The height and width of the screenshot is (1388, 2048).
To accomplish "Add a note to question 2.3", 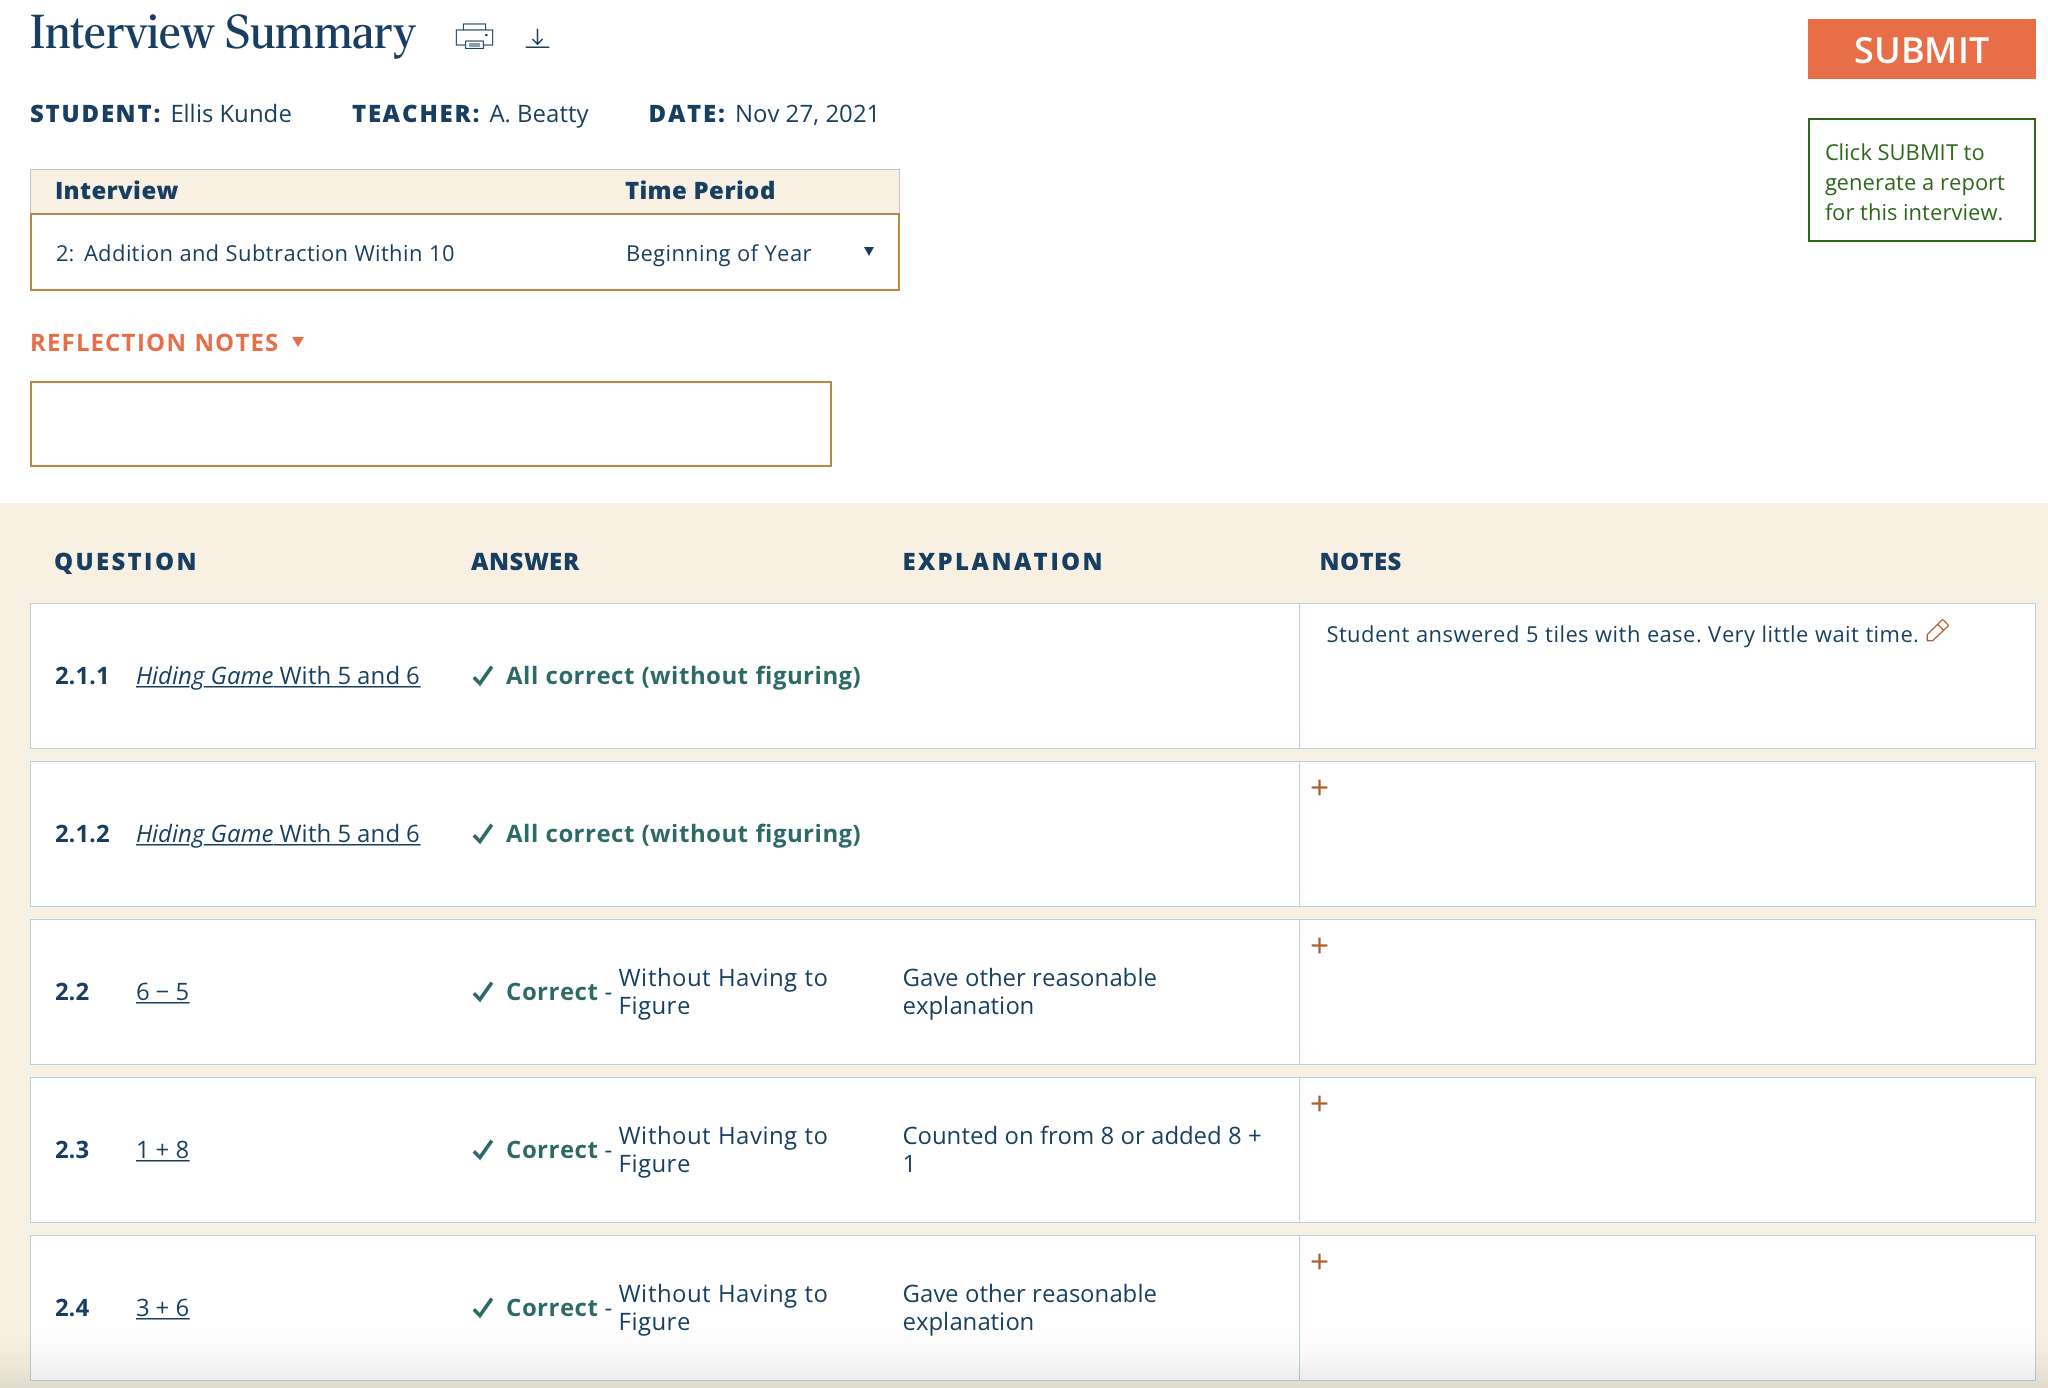I will click(x=1321, y=1103).
